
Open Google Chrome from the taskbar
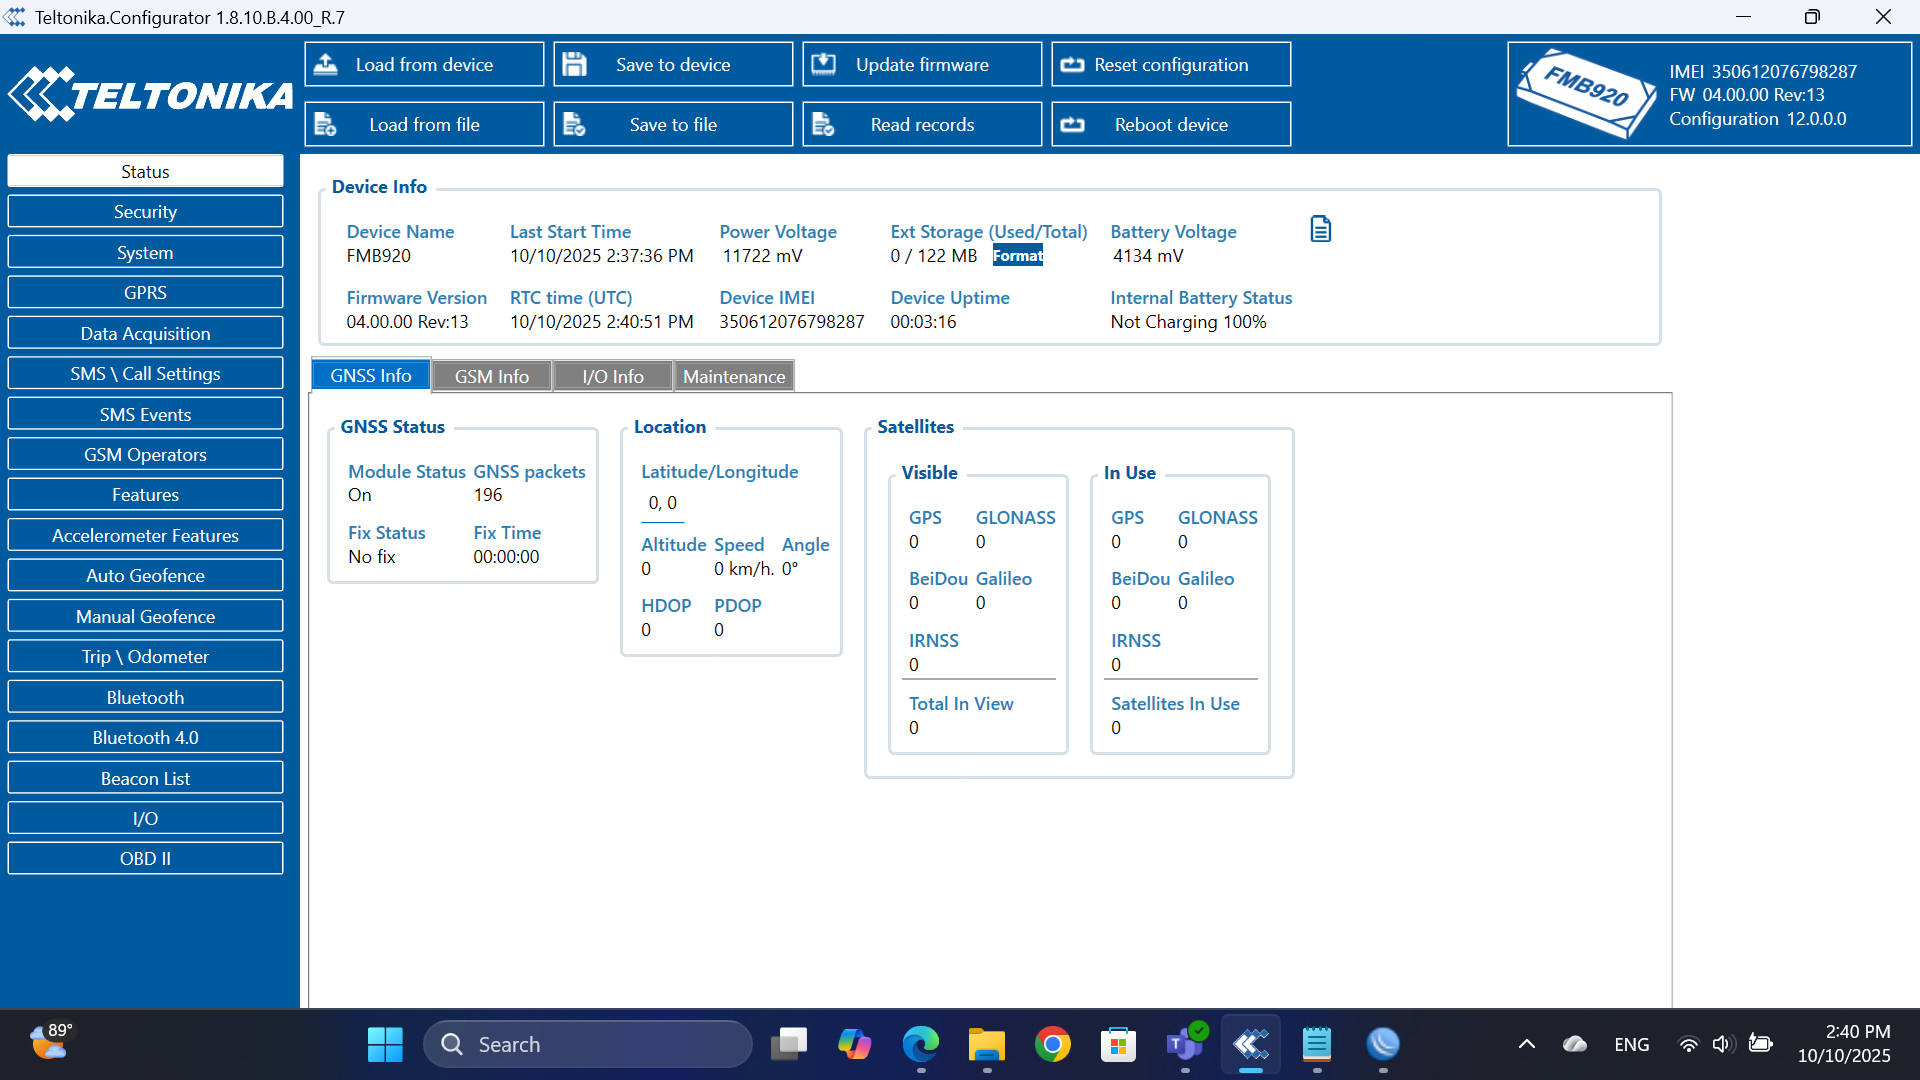click(1052, 1044)
